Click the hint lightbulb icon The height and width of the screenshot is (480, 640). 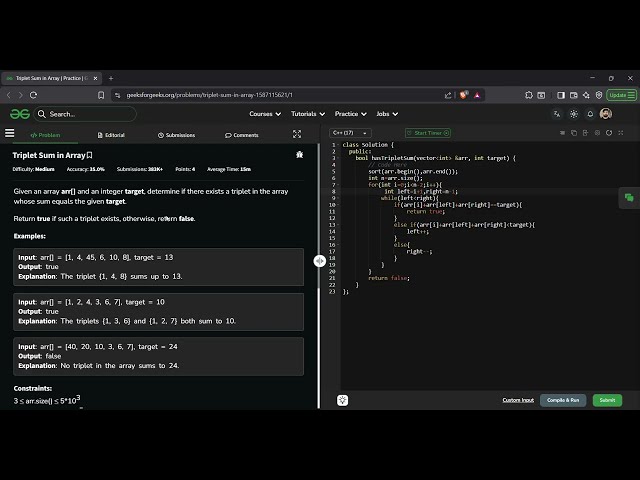pos(342,400)
